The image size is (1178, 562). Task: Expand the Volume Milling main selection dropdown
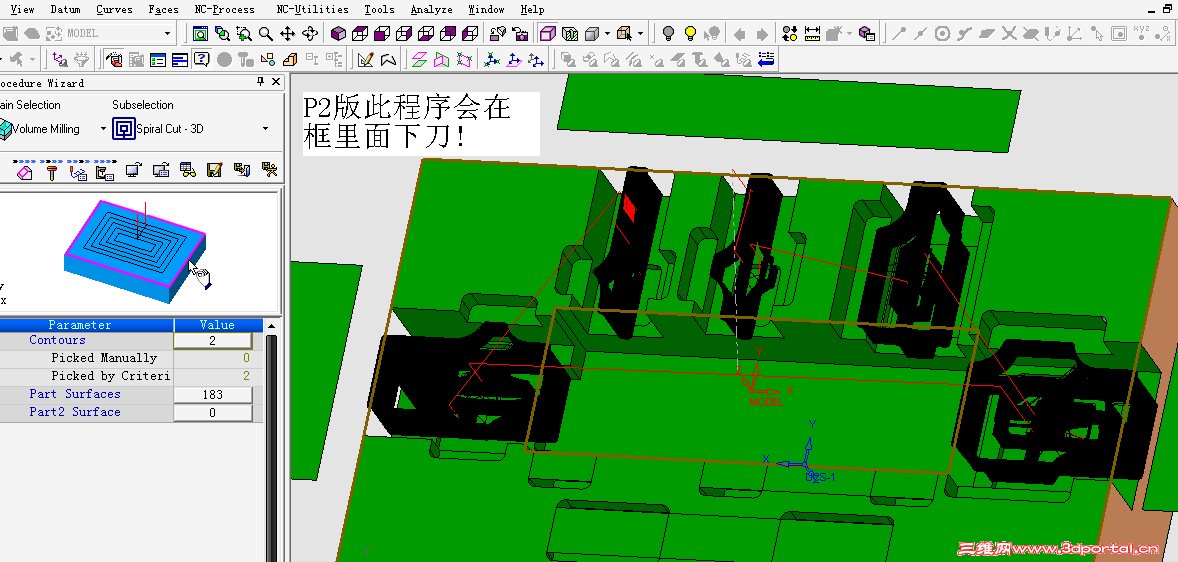tap(104, 129)
